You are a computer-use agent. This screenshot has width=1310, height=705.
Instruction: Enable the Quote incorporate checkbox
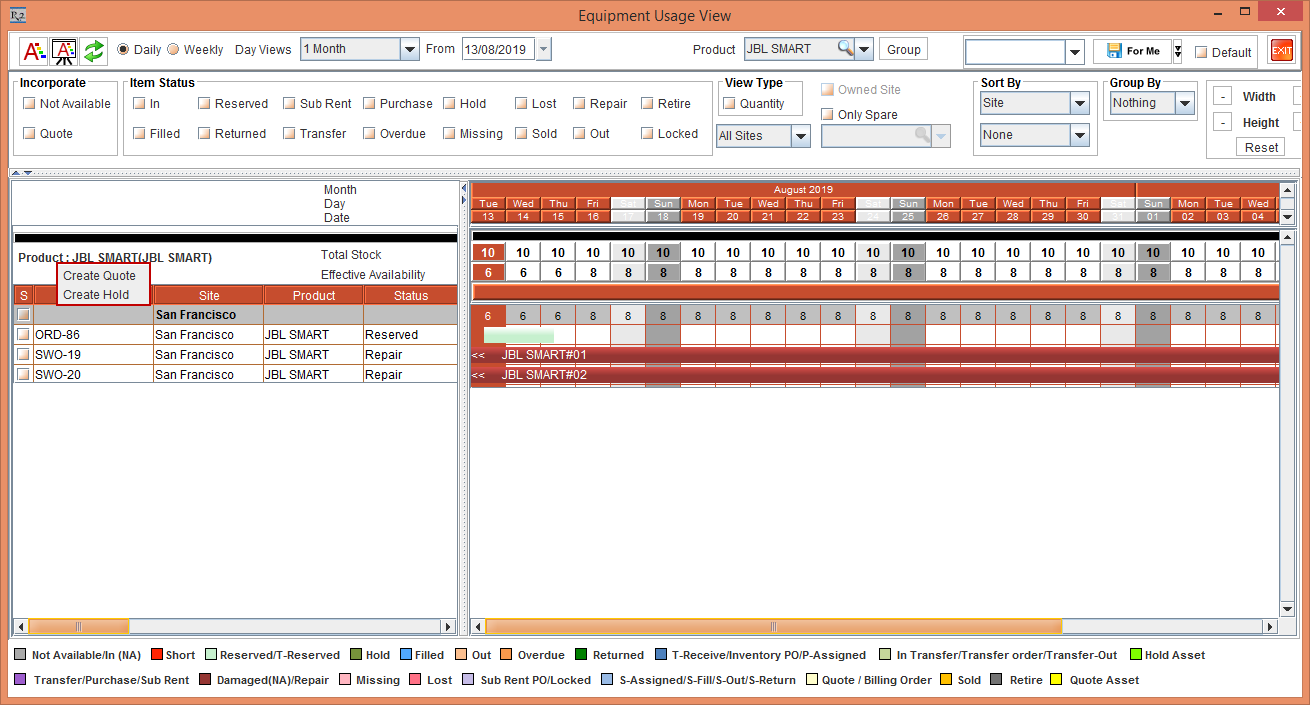coord(29,133)
